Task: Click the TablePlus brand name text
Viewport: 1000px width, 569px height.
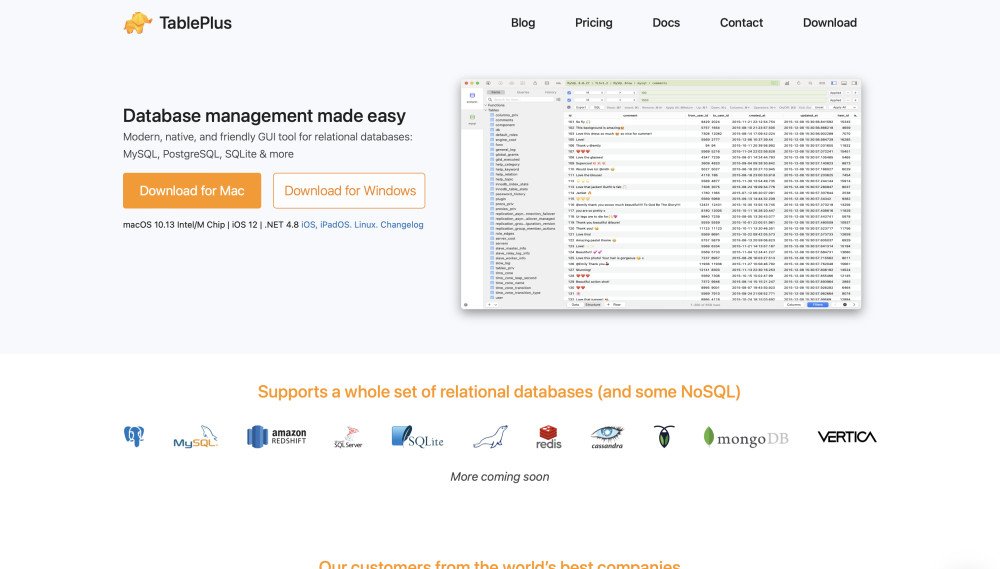Action: click(195, 23)
